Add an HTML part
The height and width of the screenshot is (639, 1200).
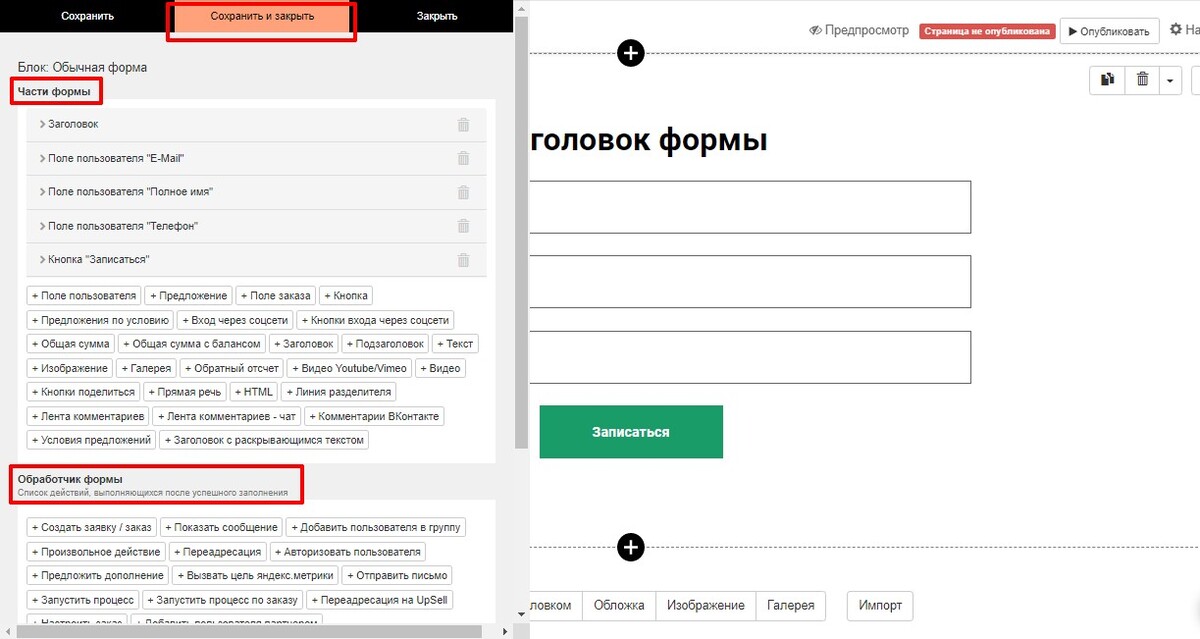(254, 392)
